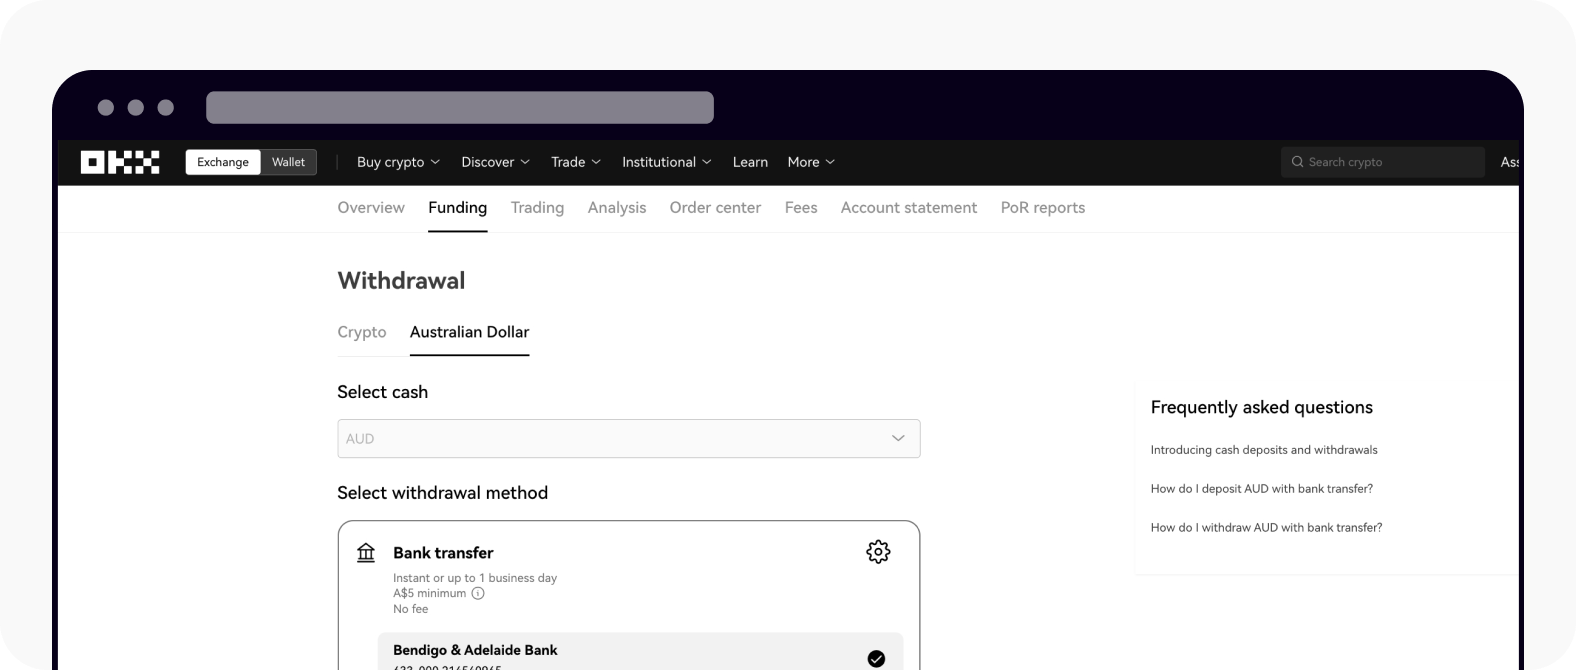Click the bank building icon beside Bank transfer
The width and height of the screenshot is (1576, 670).
tap(366, 552)
